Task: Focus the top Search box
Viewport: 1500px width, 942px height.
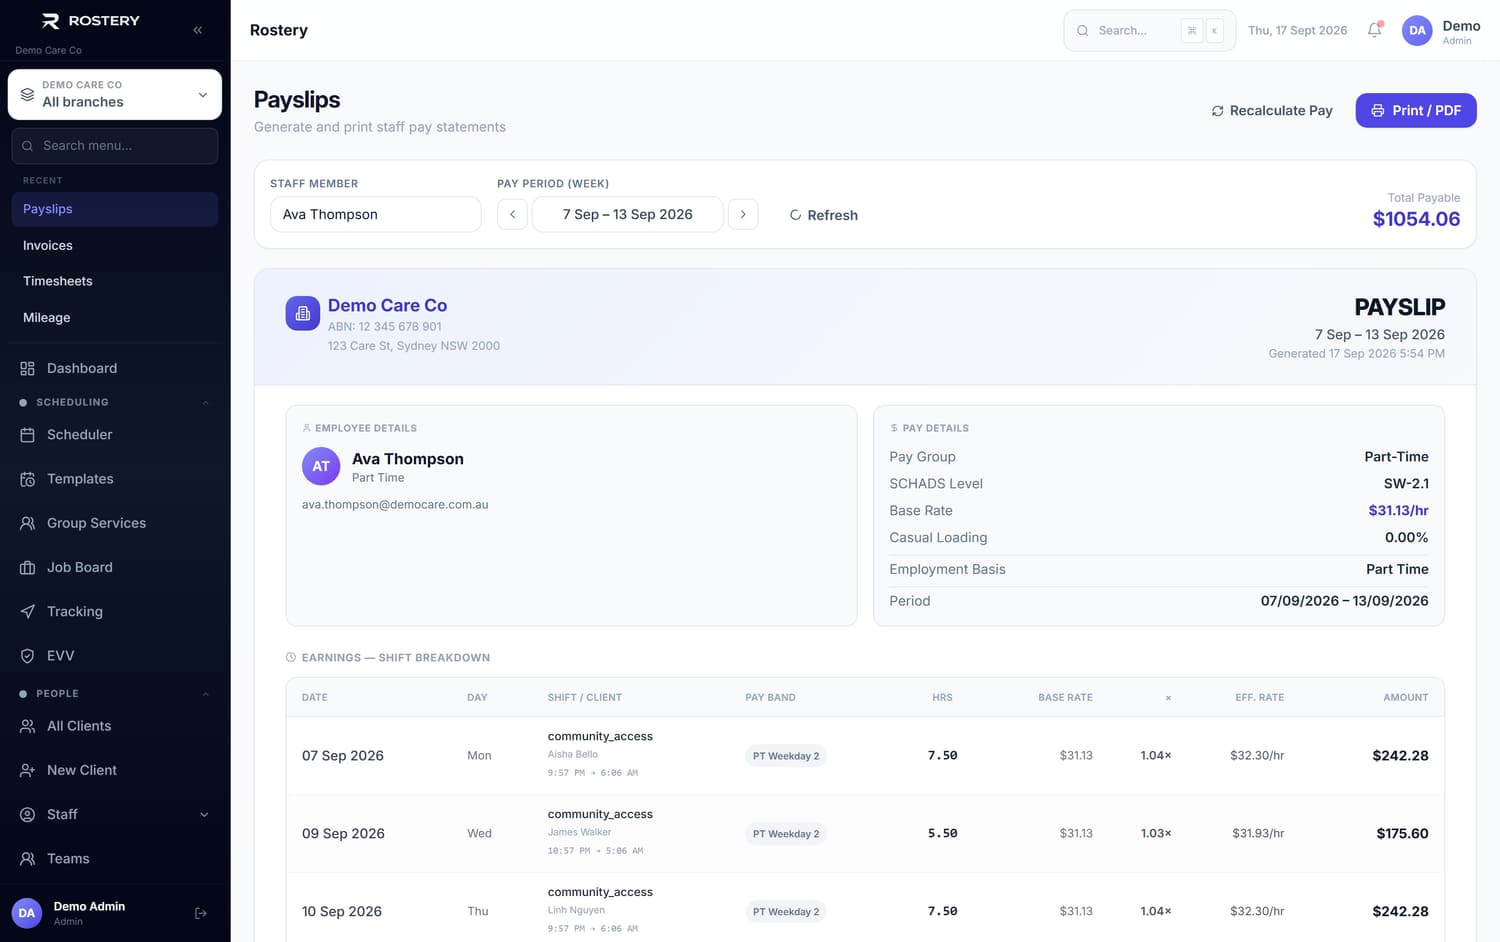Action: [1149, 31]
